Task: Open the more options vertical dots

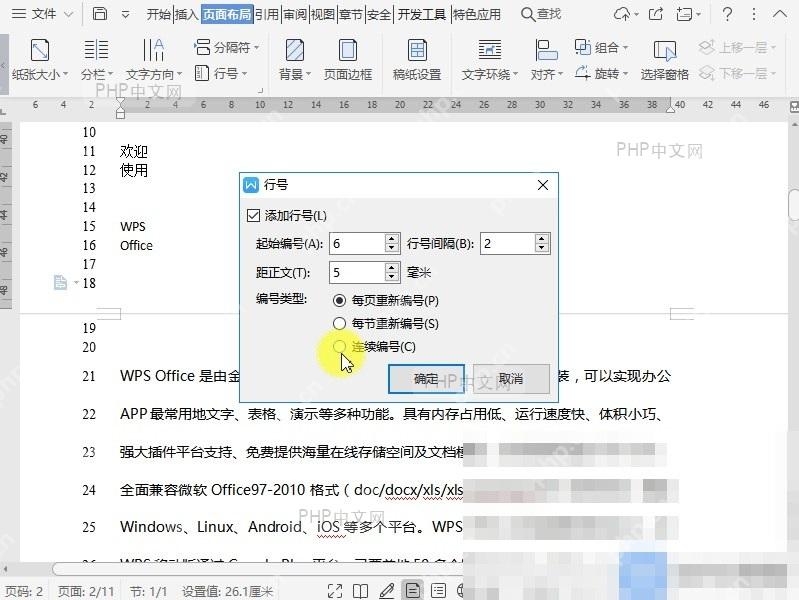Action: [x=754, y=14]
